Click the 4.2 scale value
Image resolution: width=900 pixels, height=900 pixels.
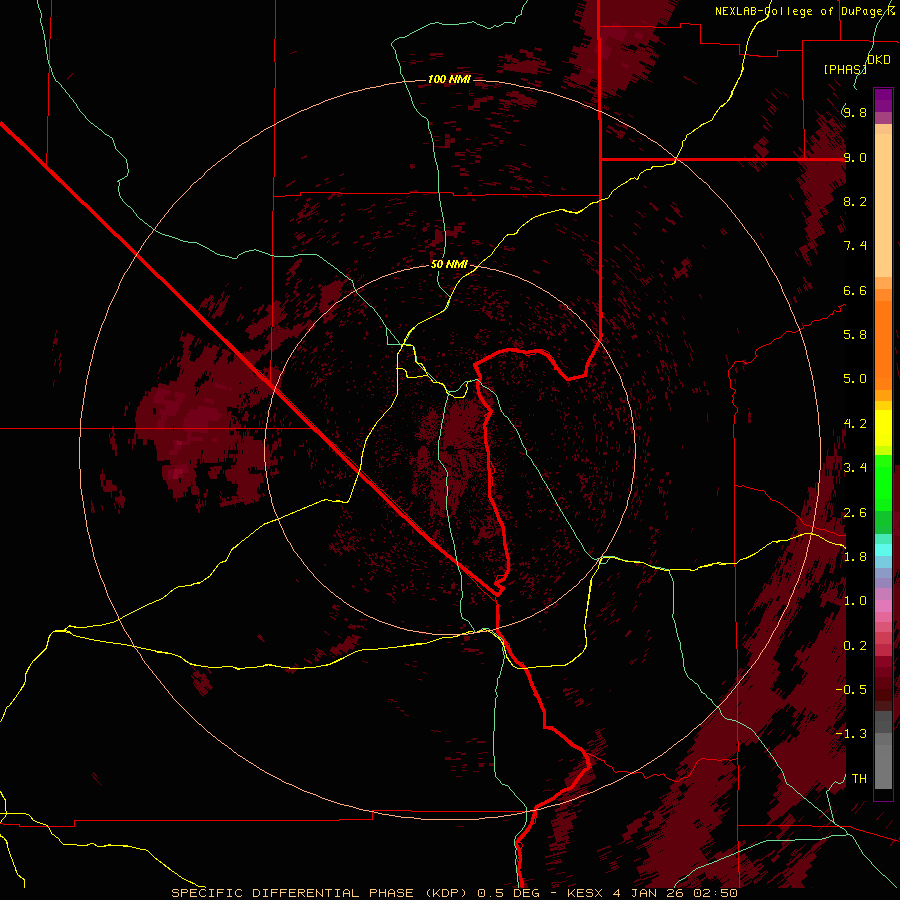tap(855, 424)
